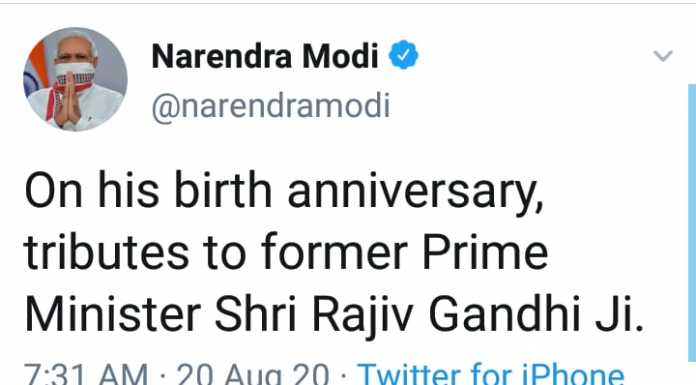Expand the tweet options chevron
Screen dimensions: 696x385
(x=663, y=56)
